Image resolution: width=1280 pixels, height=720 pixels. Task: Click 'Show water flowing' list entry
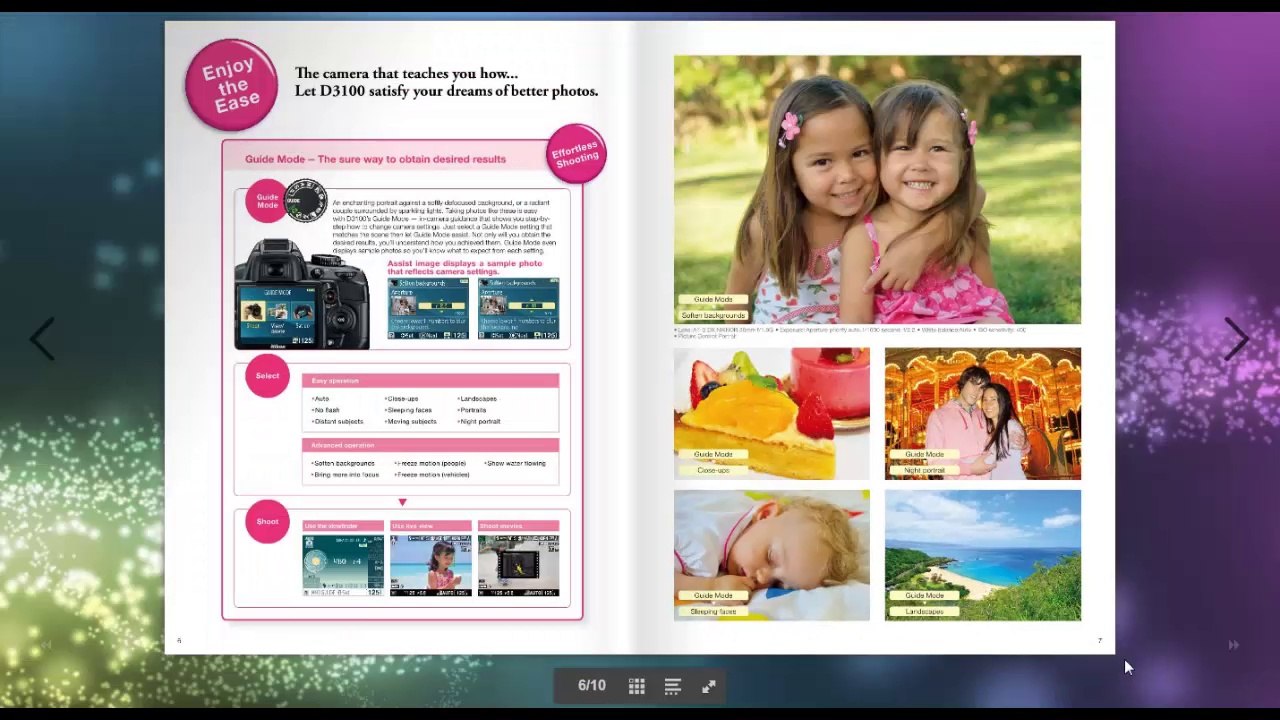pos(516,463)
